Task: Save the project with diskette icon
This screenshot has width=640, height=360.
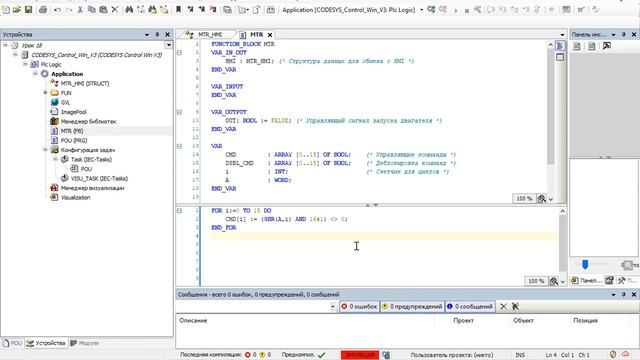Action: (x=28, y=9)
